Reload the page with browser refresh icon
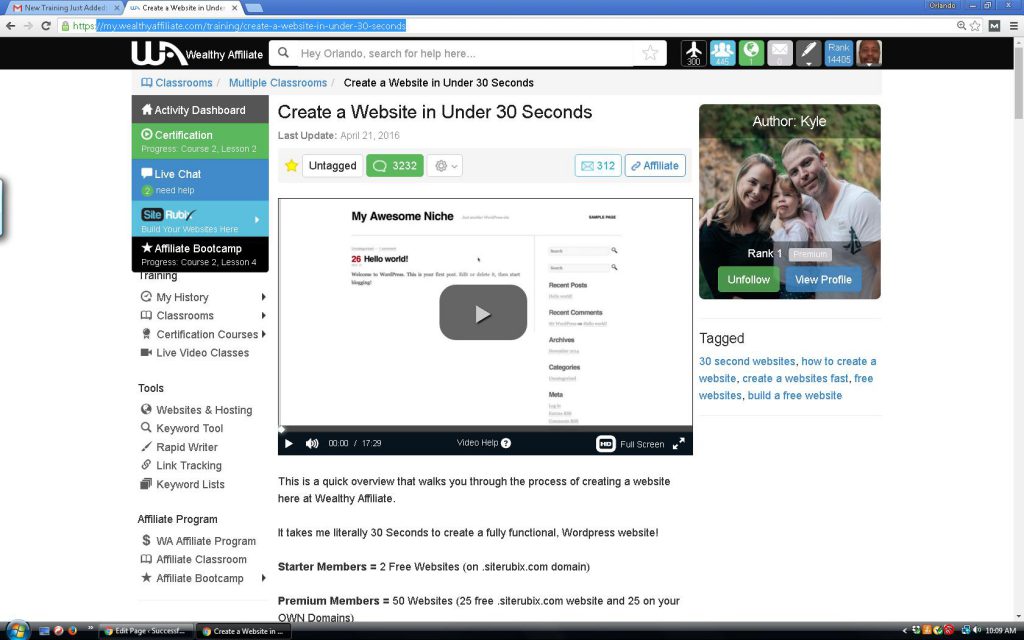 click(x=46, y=25)
